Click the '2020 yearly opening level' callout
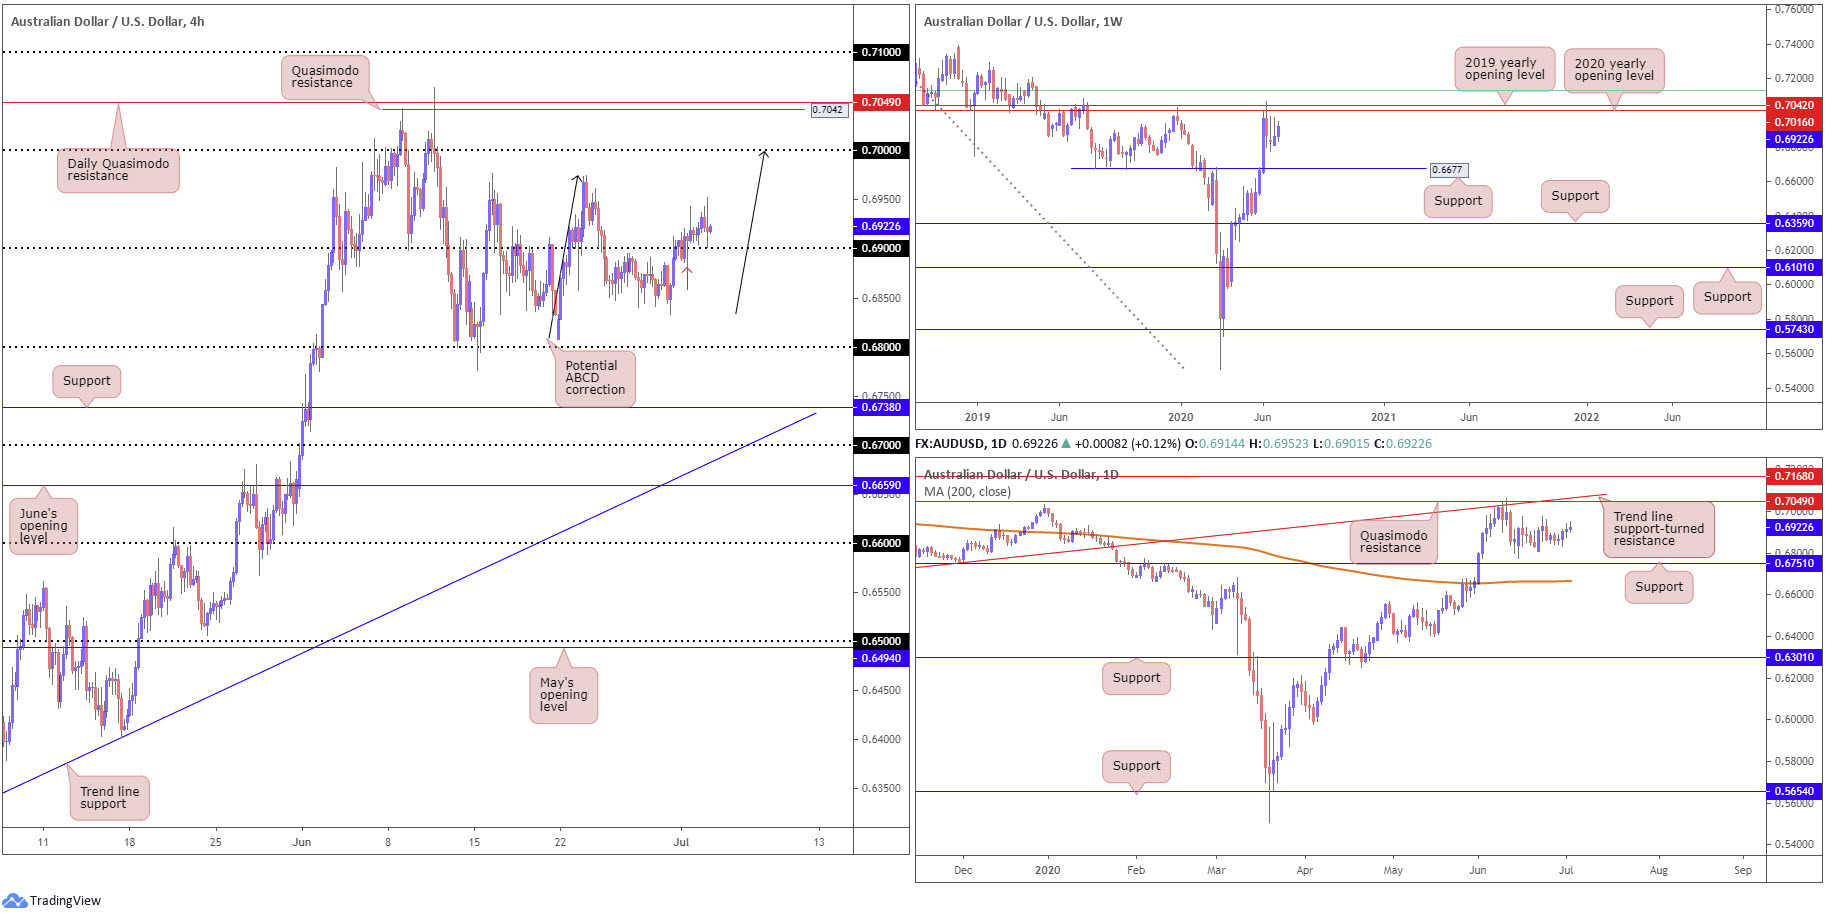The height and width of the screenshot is (913, 1825). pyautogui.click(x=1613, y=70)
